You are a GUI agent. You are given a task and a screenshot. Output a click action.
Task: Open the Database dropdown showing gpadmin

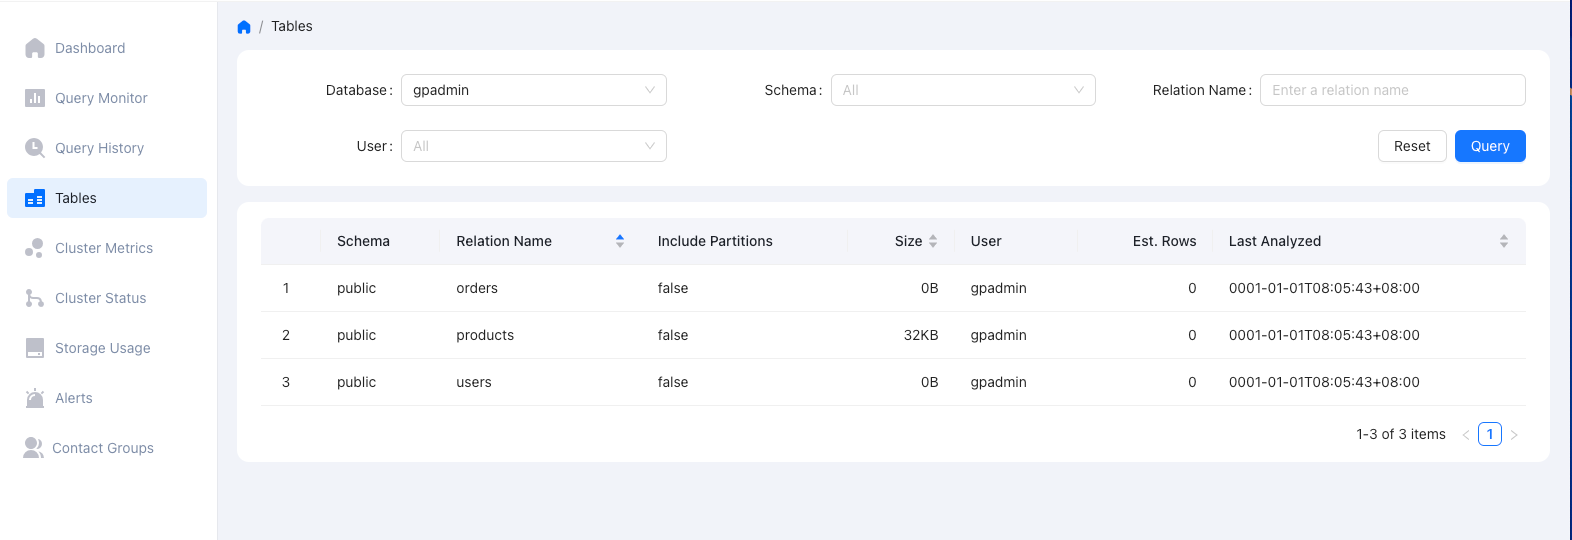(533, 90)
